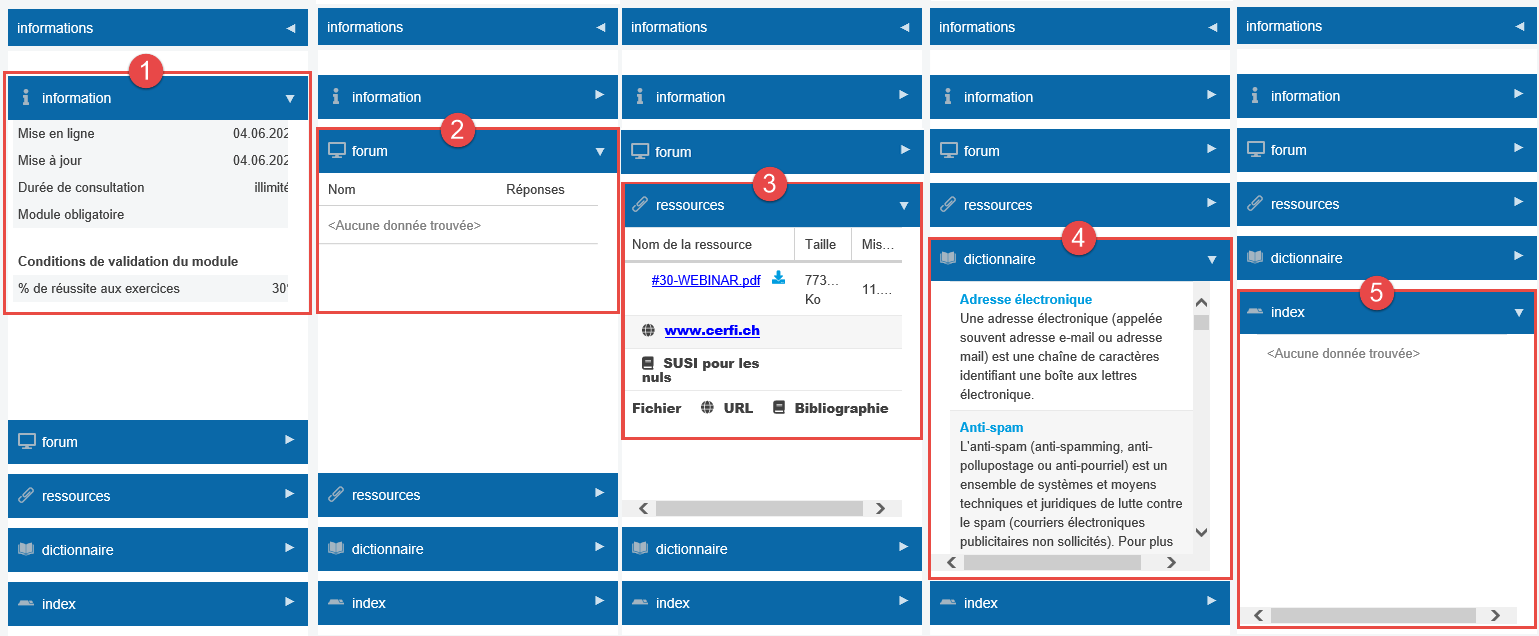
Task: Click the Adresse électronique term heading
Action: (1025, 299)
